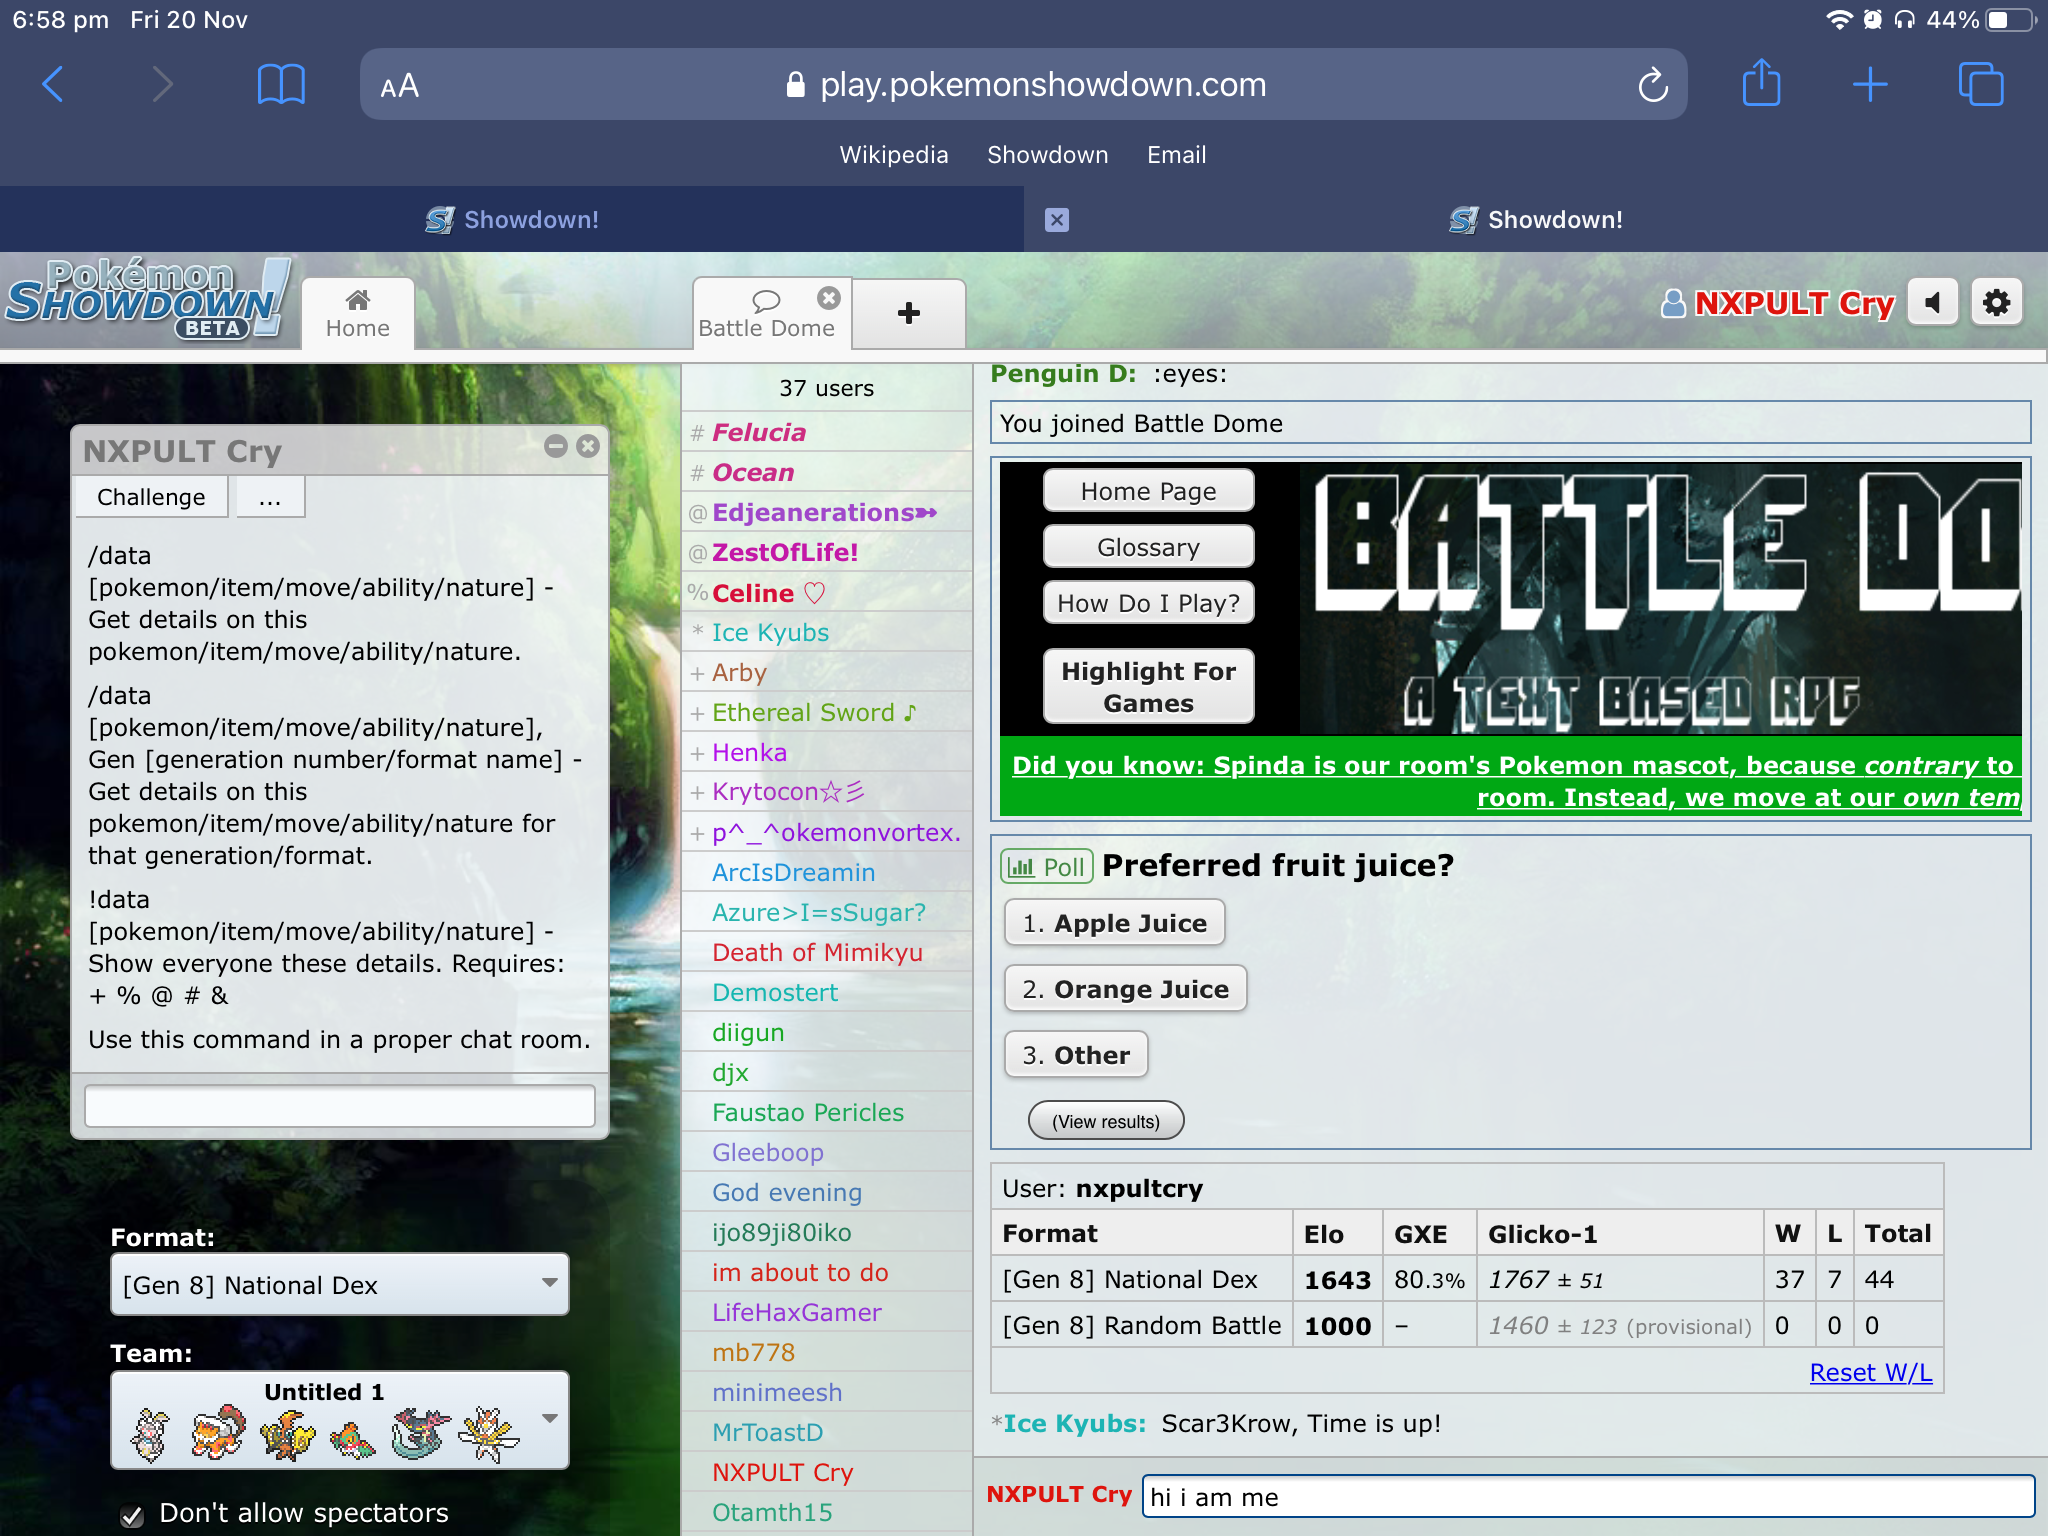Uncheck Don't allow spectators
Viewport: 2048px width, 1536px height.
(132, 1515)
